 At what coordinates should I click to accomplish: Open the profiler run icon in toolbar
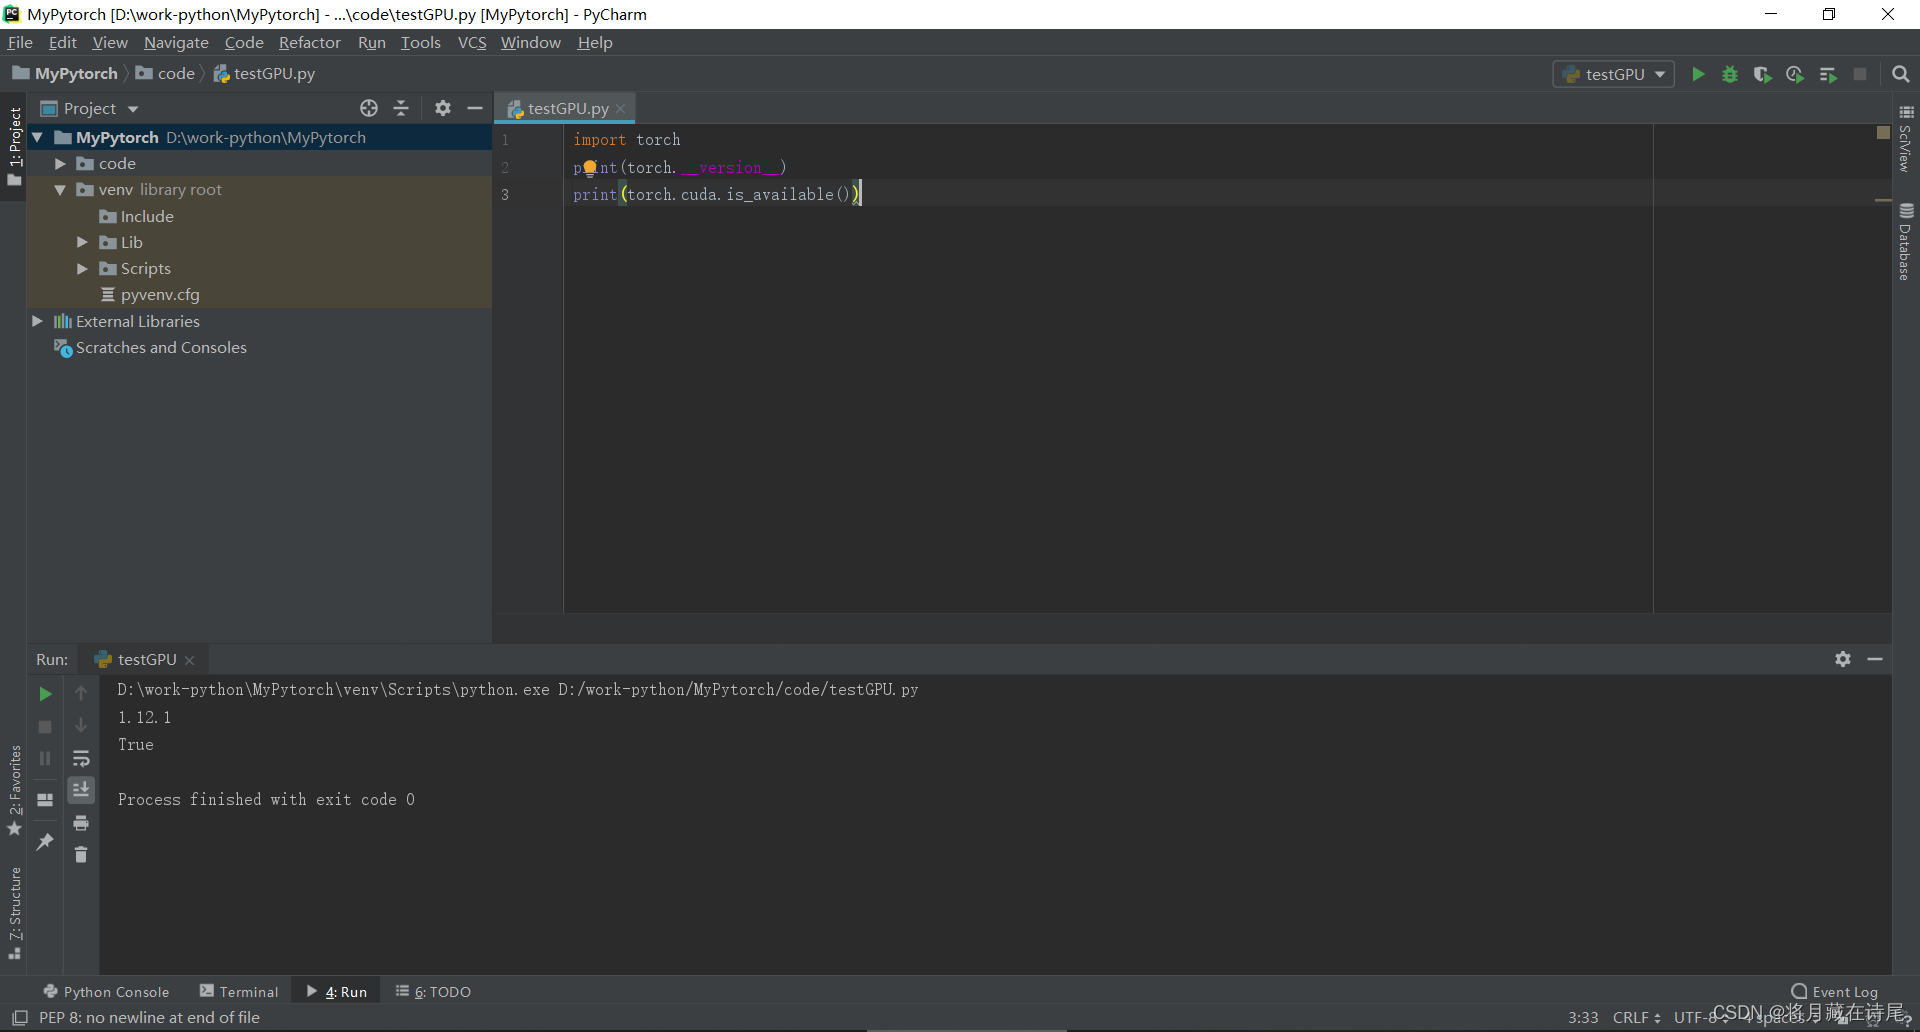pyautogui.click(x=1795, y=74)
